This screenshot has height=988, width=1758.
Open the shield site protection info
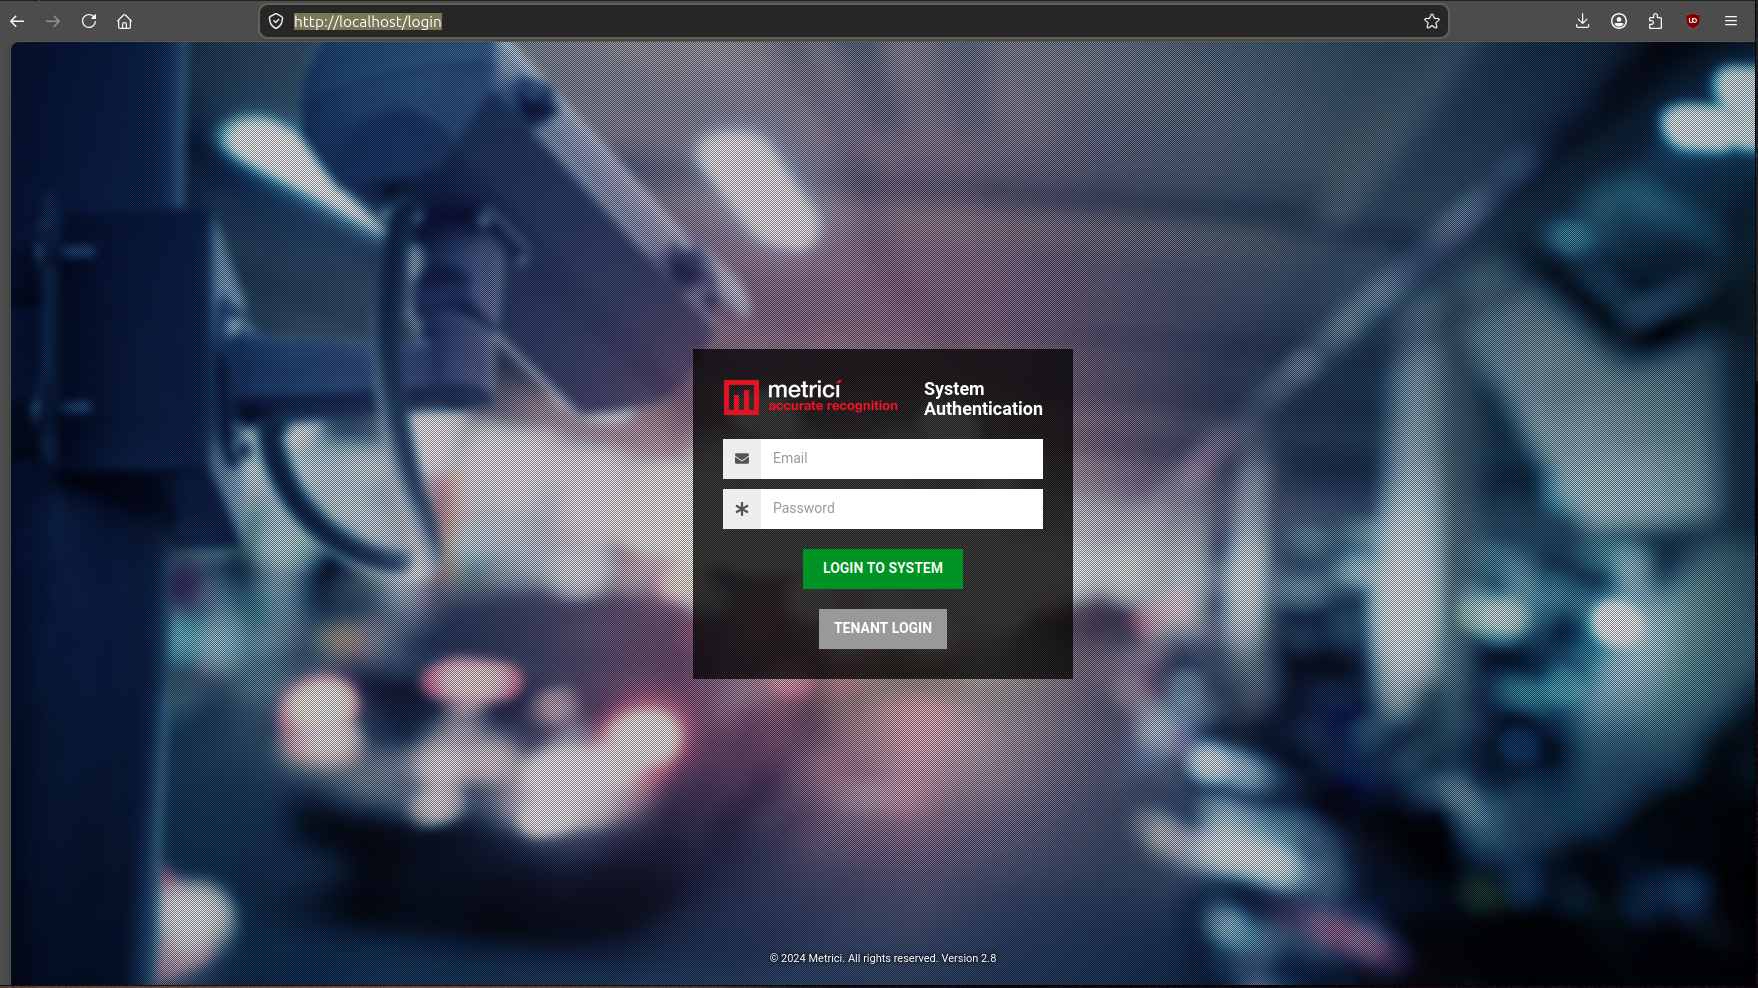276,21
